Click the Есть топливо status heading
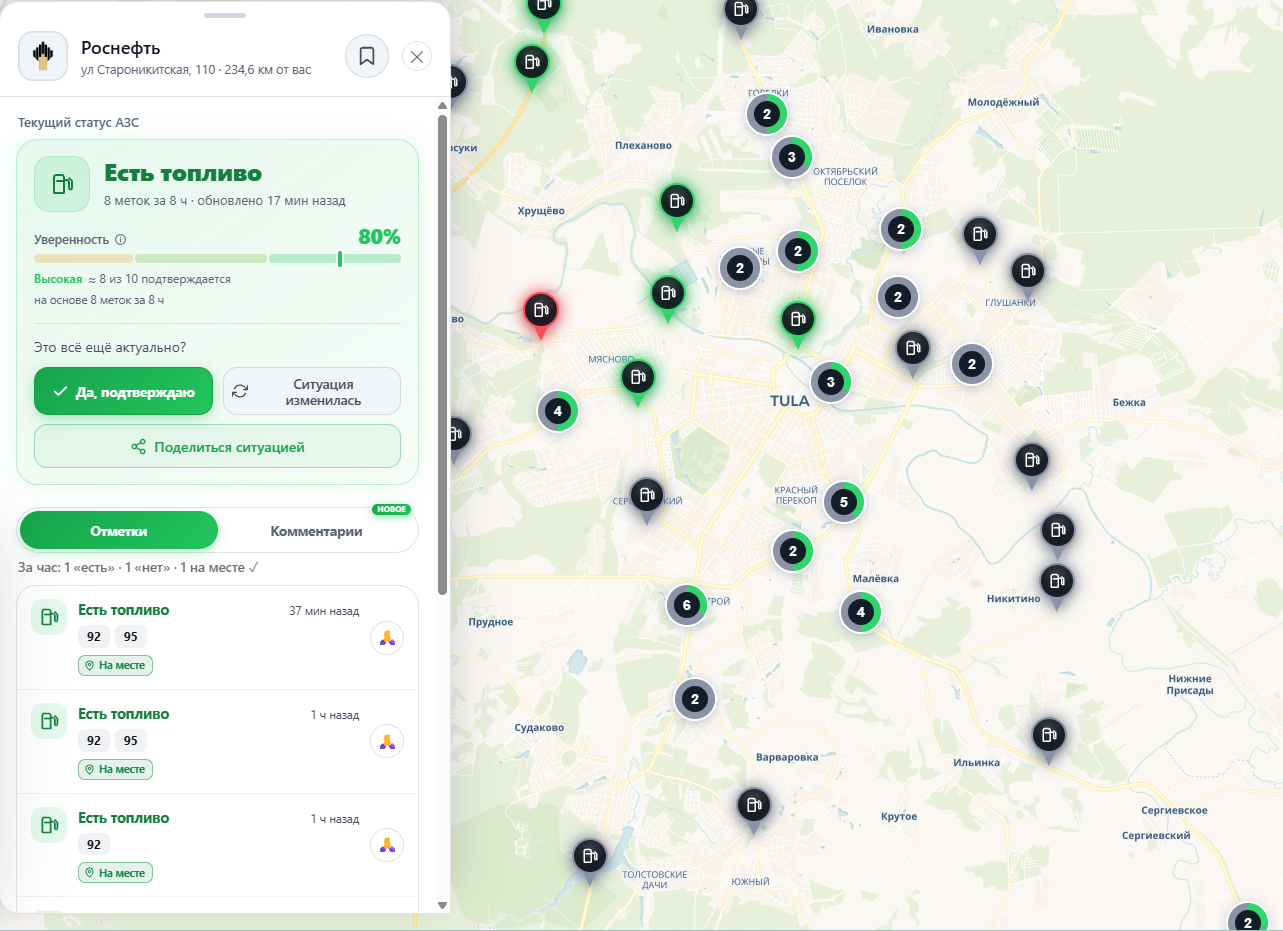The image size is (1283, 931). tap(183, 174)
